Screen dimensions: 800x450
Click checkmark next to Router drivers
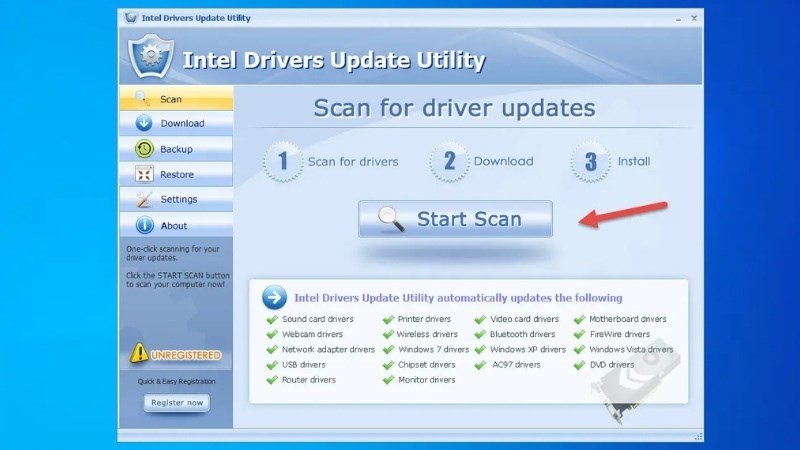[272, 380]
